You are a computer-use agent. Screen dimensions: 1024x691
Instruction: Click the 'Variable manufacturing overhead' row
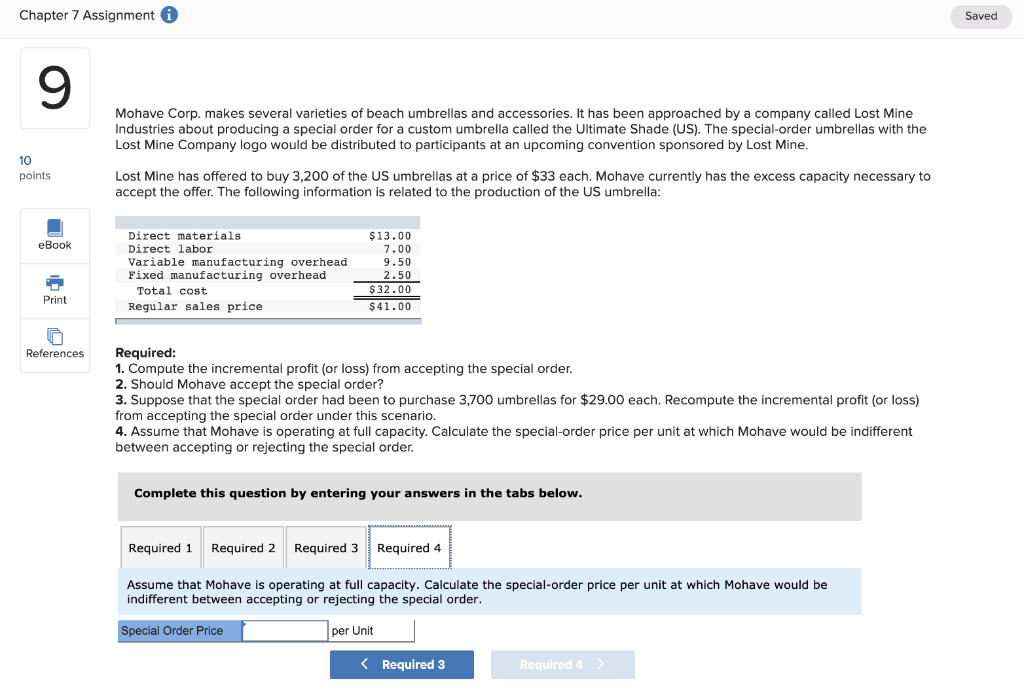pos(268,262)
